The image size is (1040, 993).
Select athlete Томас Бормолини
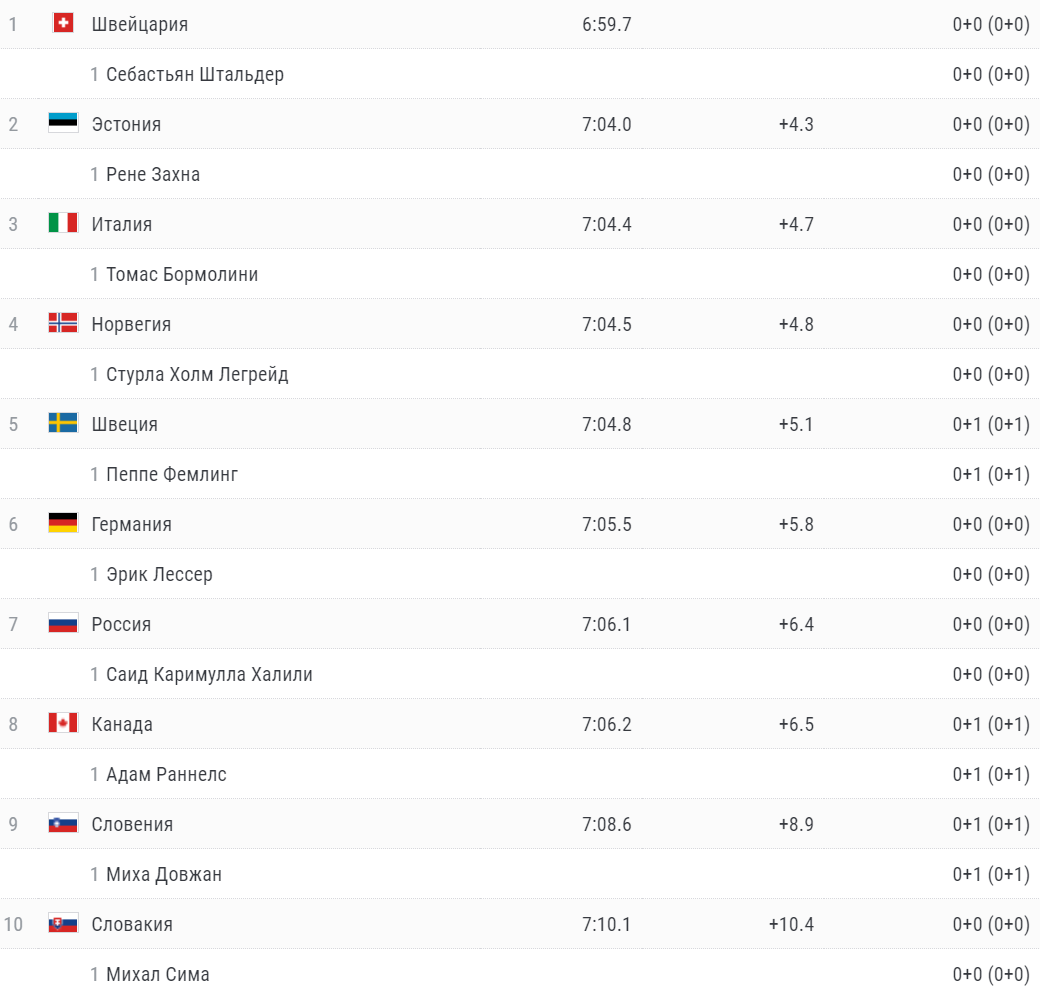click(182, 274)
